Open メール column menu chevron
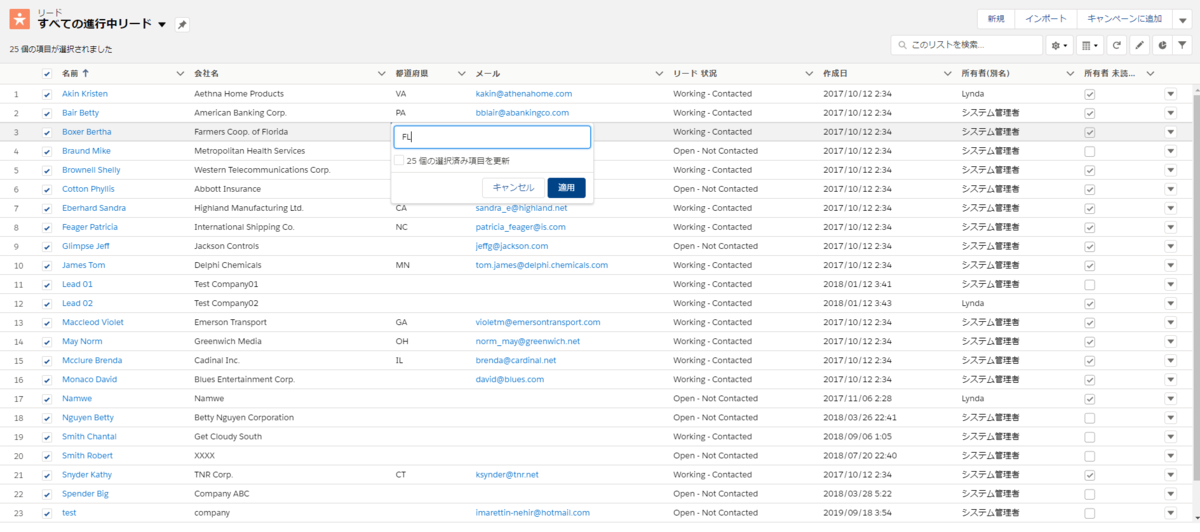This screenshot has height=532, width=1200. pyautogui.click(x=660, y=74)
